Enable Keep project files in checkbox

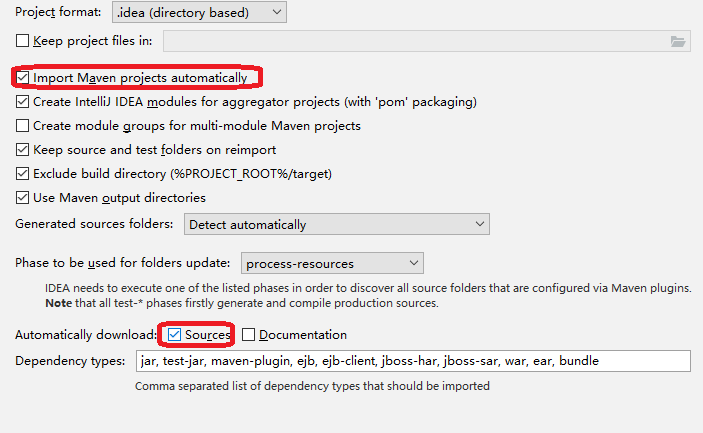23,42
